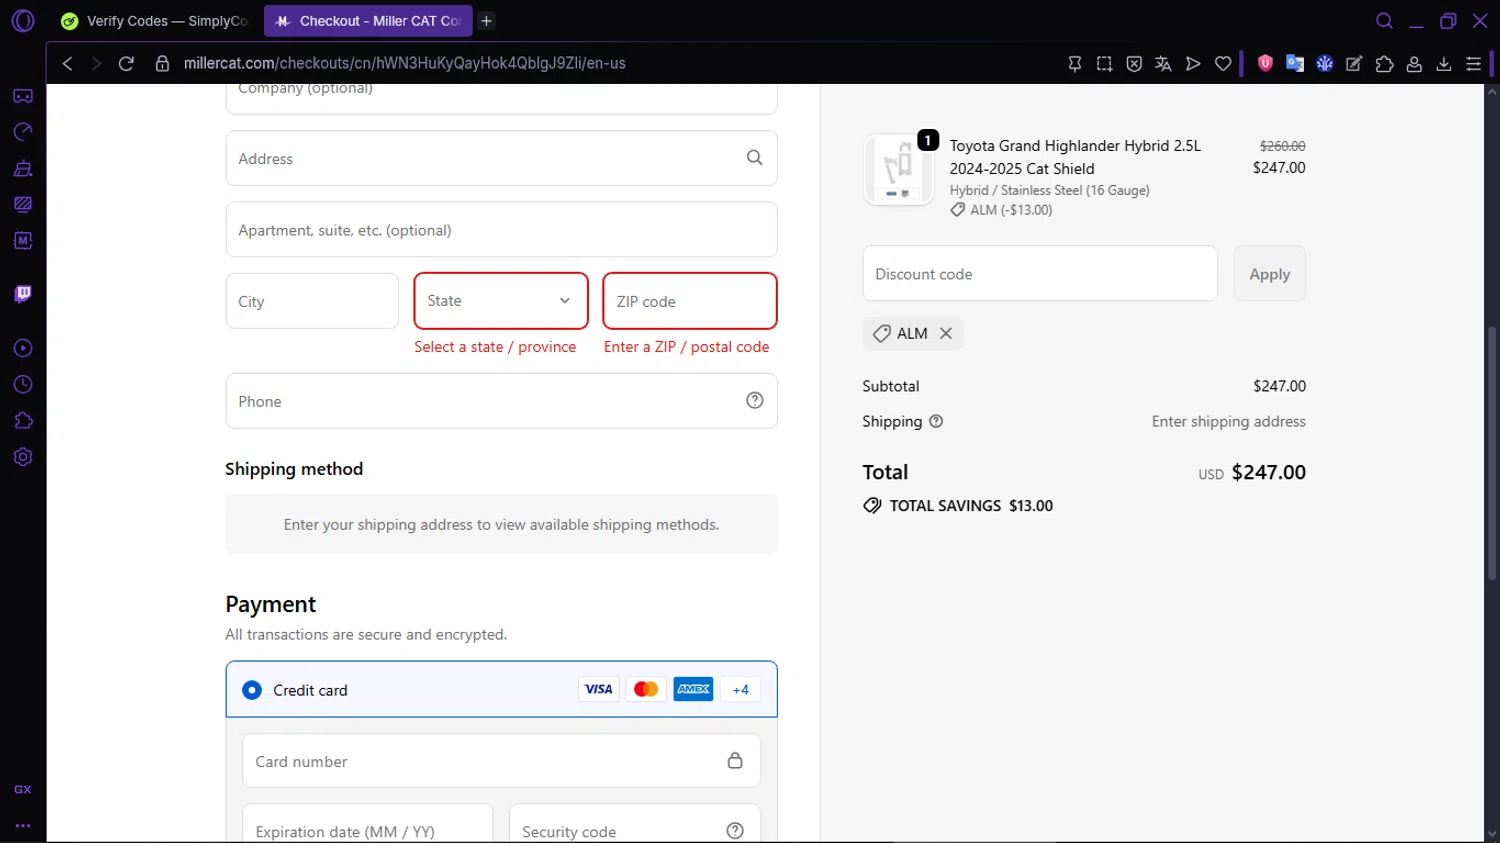Click the Visa card logo
This screenshot has width=1500, height=843.
point(598,689)
